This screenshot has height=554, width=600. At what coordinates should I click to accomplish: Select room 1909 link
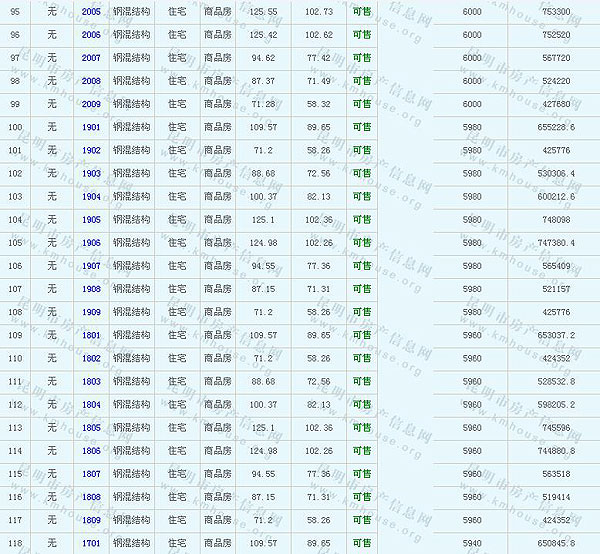coord(91,312)
